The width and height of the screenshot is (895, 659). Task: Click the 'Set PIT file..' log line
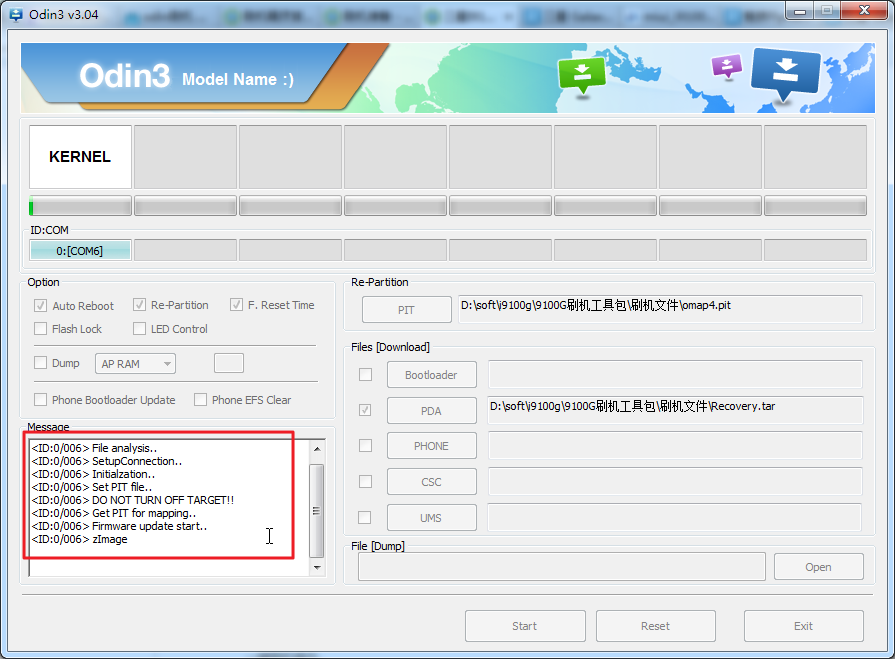92,487
